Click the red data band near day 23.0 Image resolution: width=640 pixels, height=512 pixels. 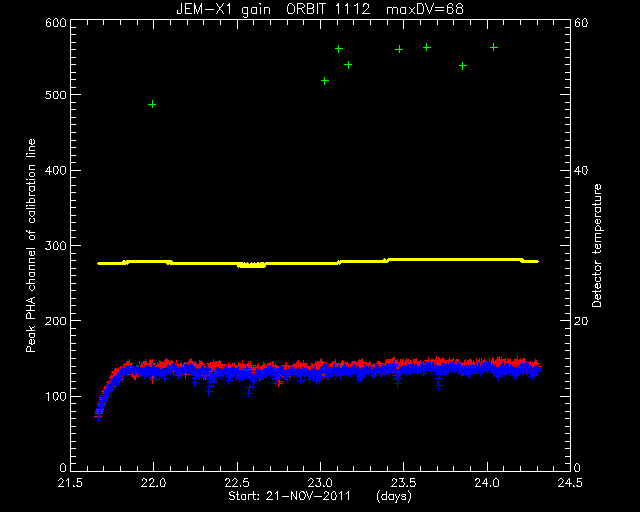[x=321, y=363]
